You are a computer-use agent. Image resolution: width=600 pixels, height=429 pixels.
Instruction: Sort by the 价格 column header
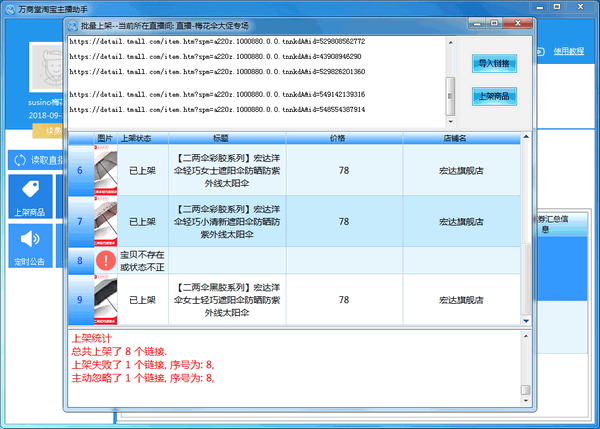coord(344,139)
